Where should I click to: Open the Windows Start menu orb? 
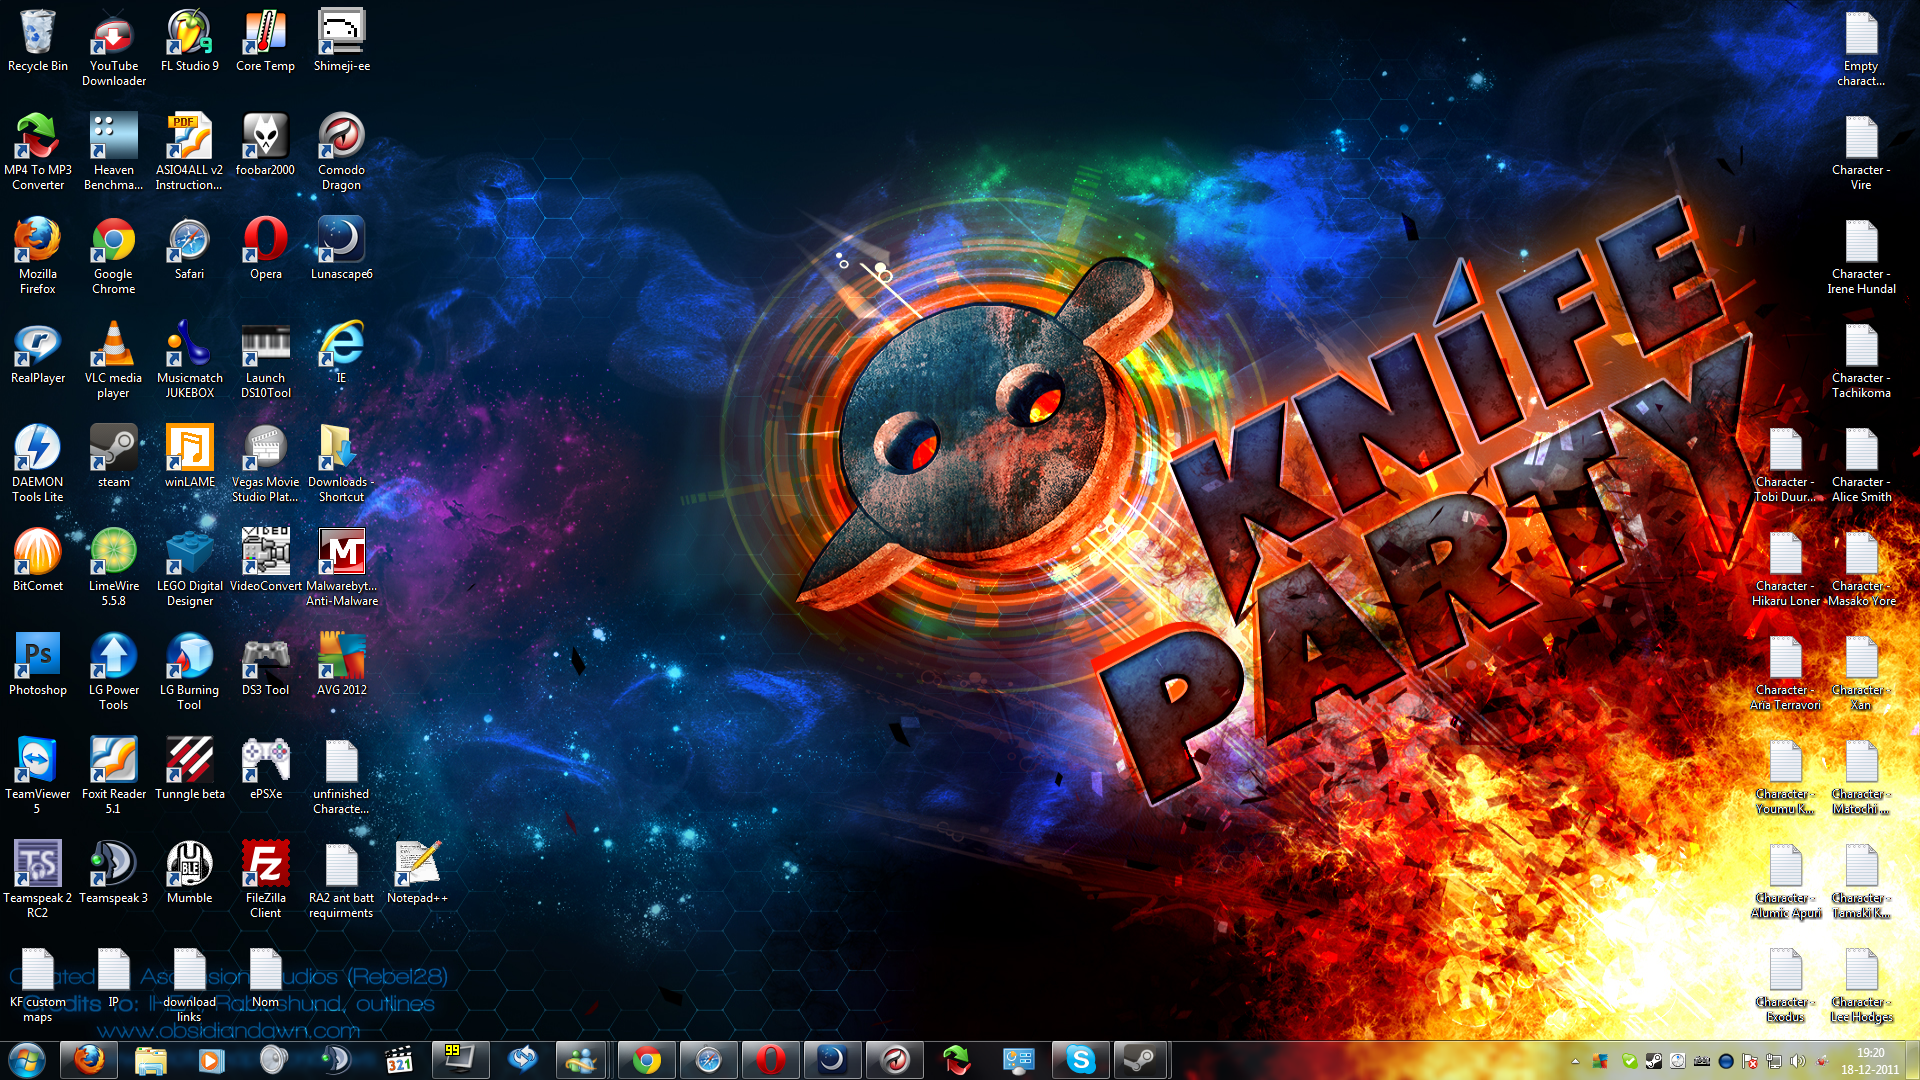(27, 1060)
